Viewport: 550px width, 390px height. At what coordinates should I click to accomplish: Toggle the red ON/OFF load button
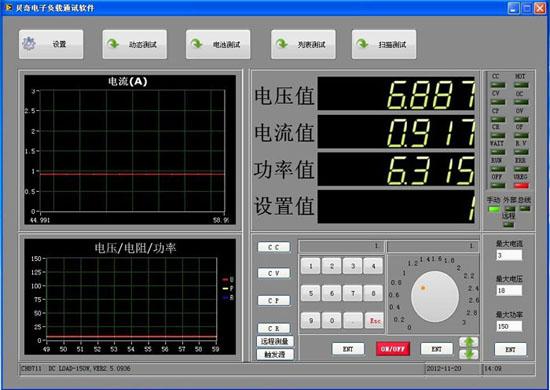click(393, 349)
